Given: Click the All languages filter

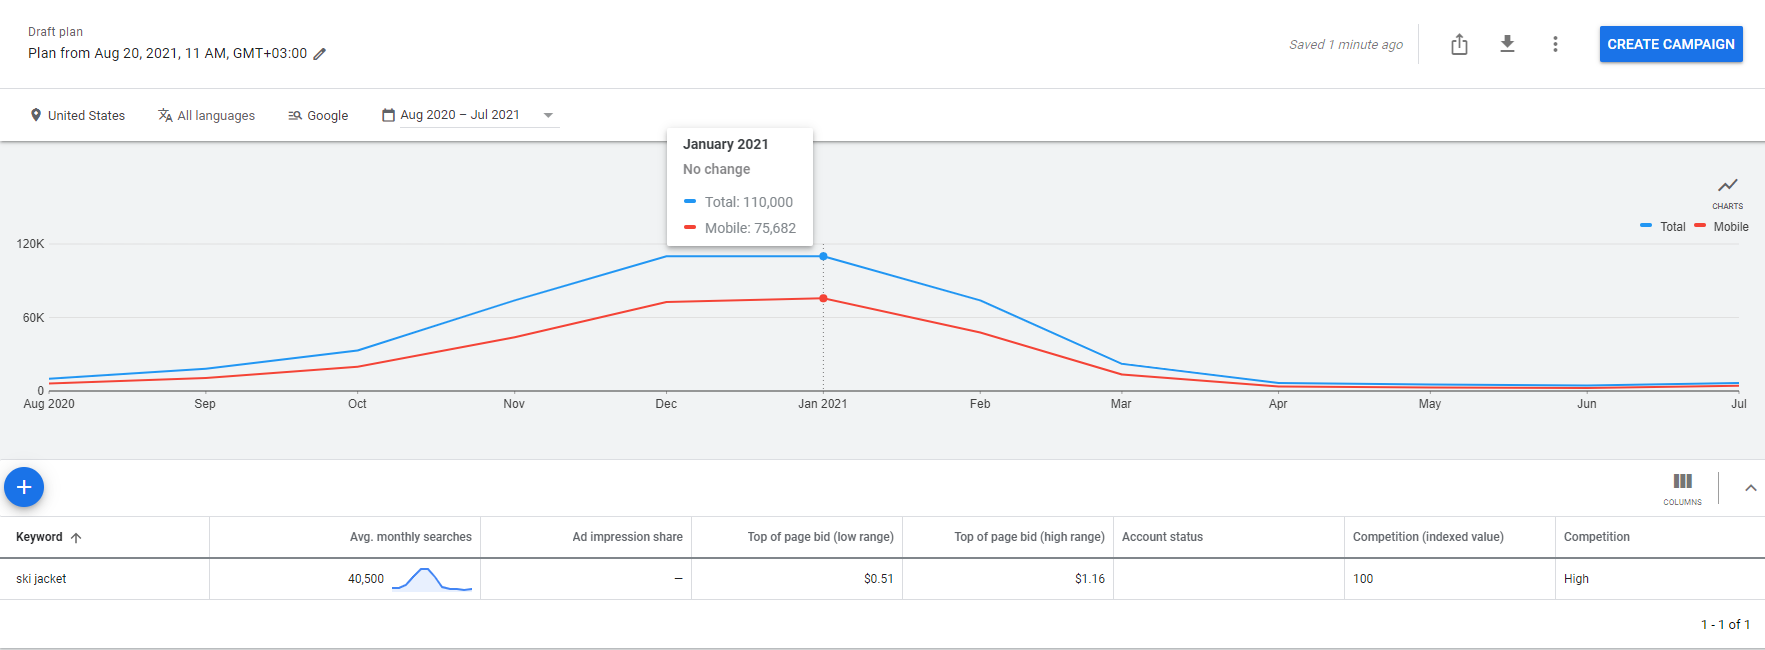Looking at the screenshot, I should pos(206,115).
